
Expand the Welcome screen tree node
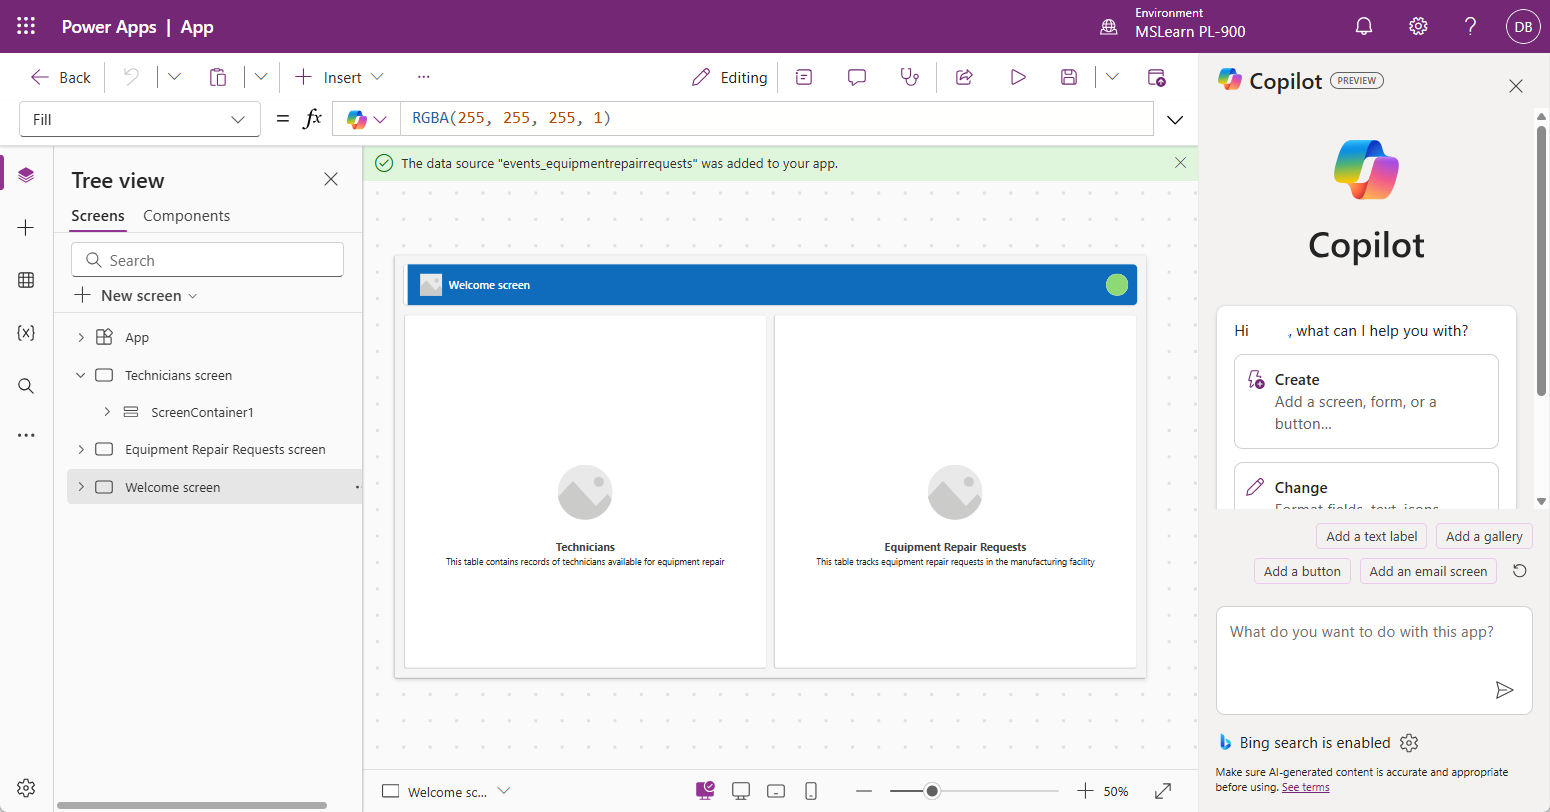coord(81,487)
